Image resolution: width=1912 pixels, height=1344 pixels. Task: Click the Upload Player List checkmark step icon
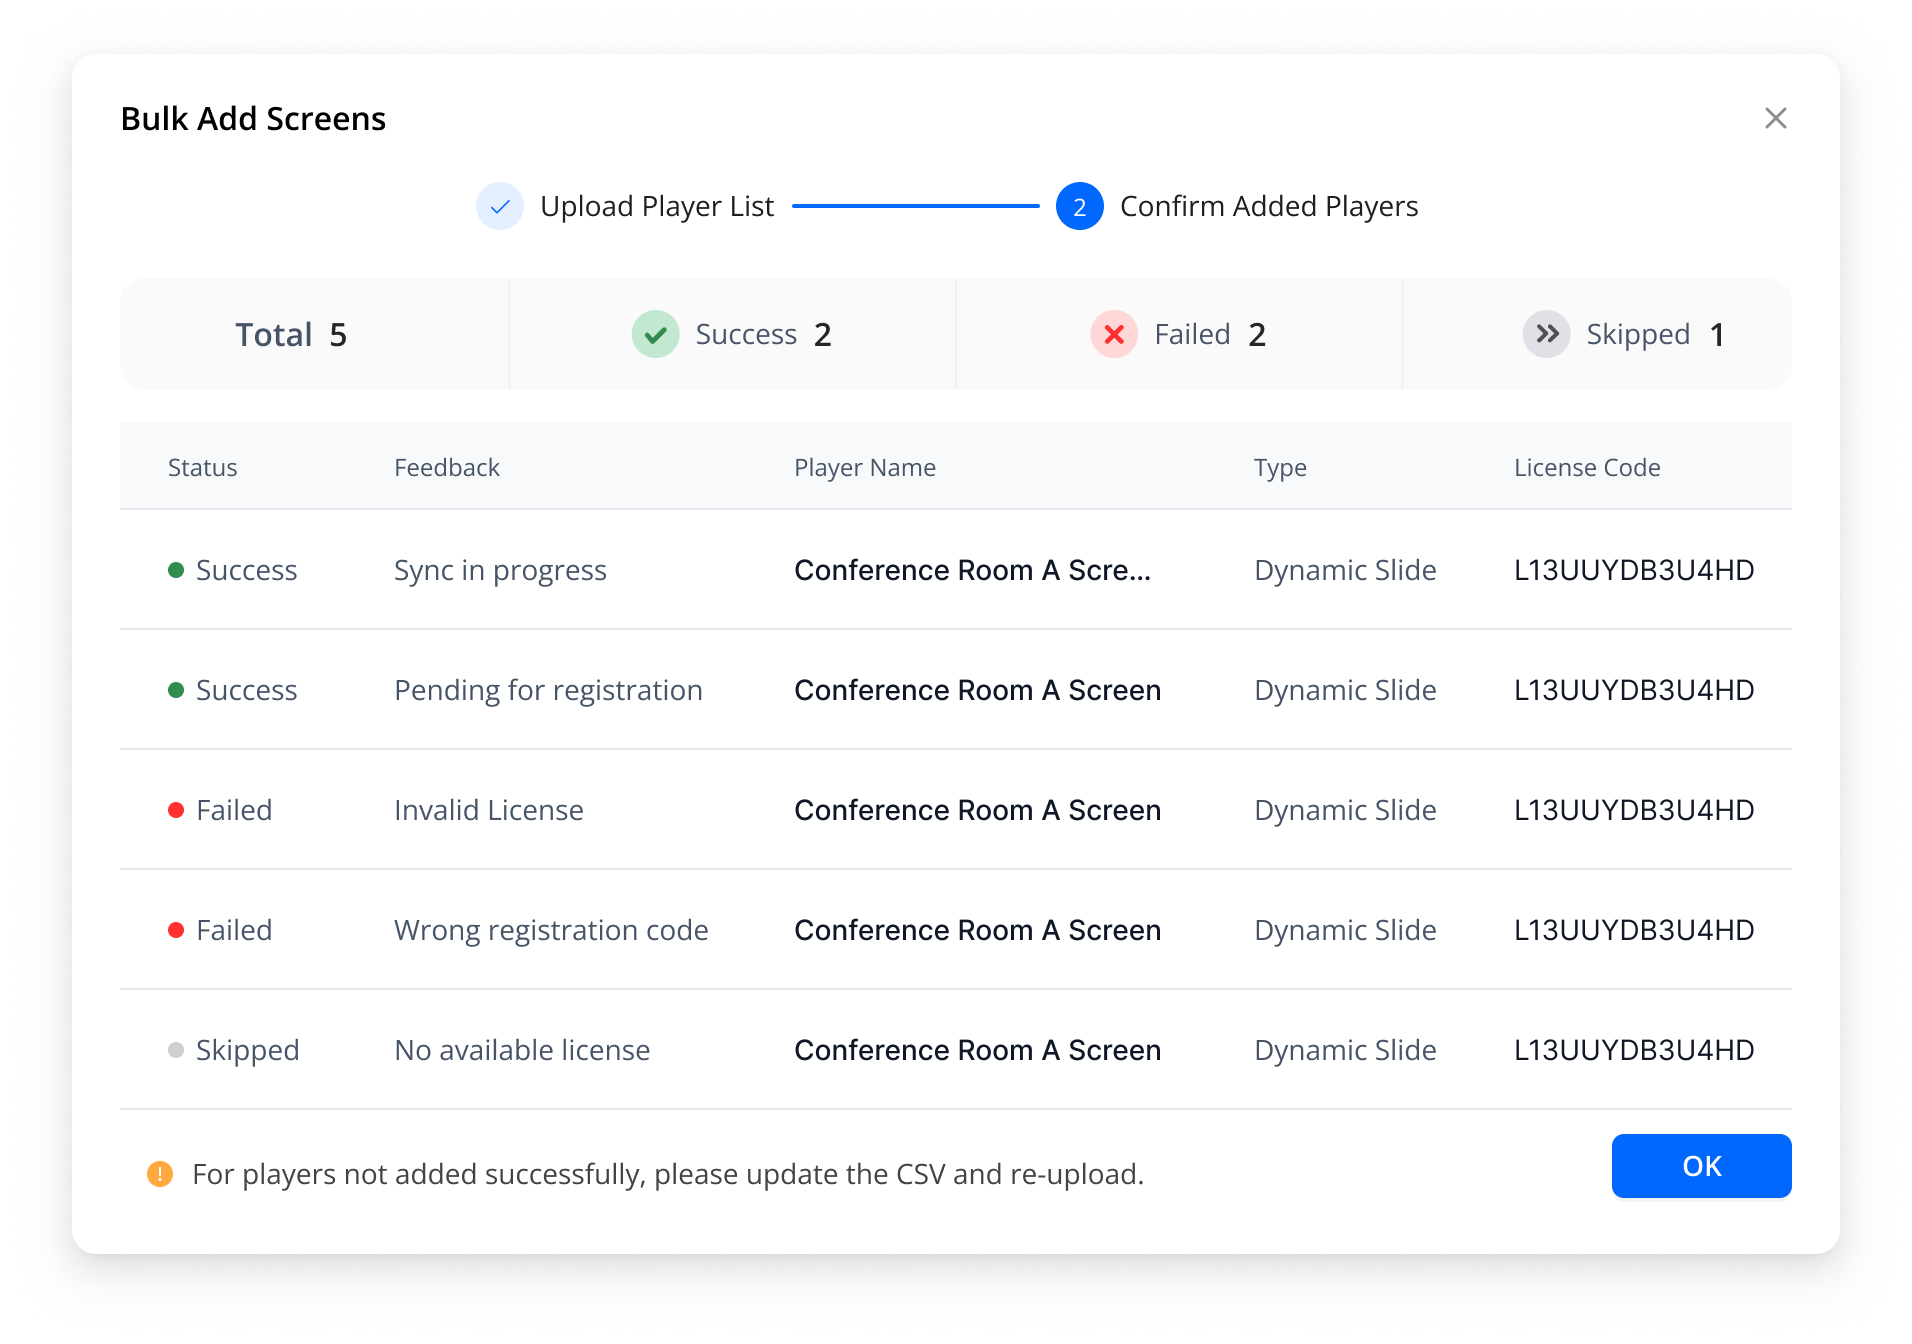coord(499,206)
